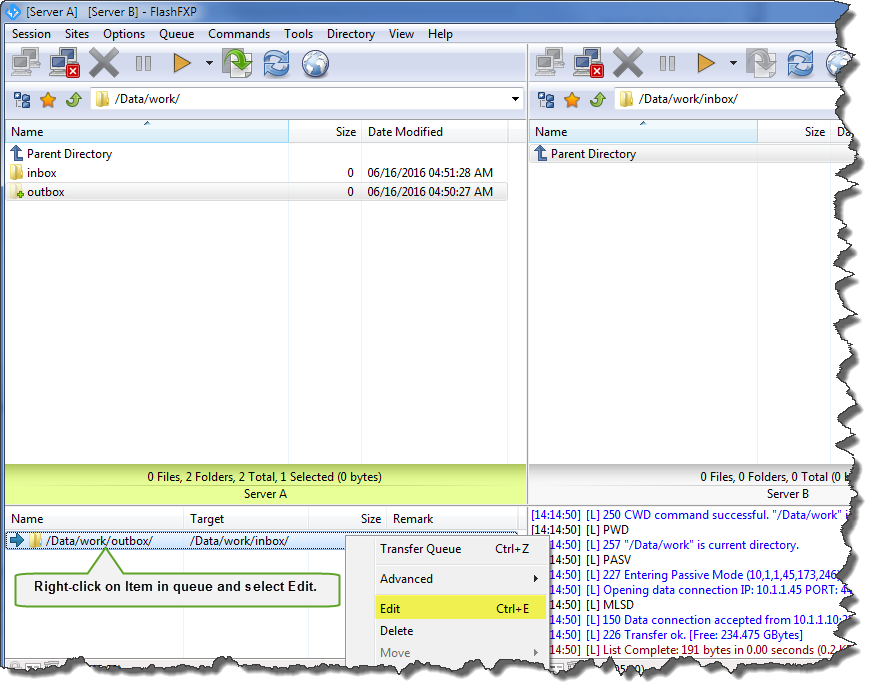Click Connect icon in Server A toolbar
Viewport: 880px width, 700px height.
coord(26,62)
